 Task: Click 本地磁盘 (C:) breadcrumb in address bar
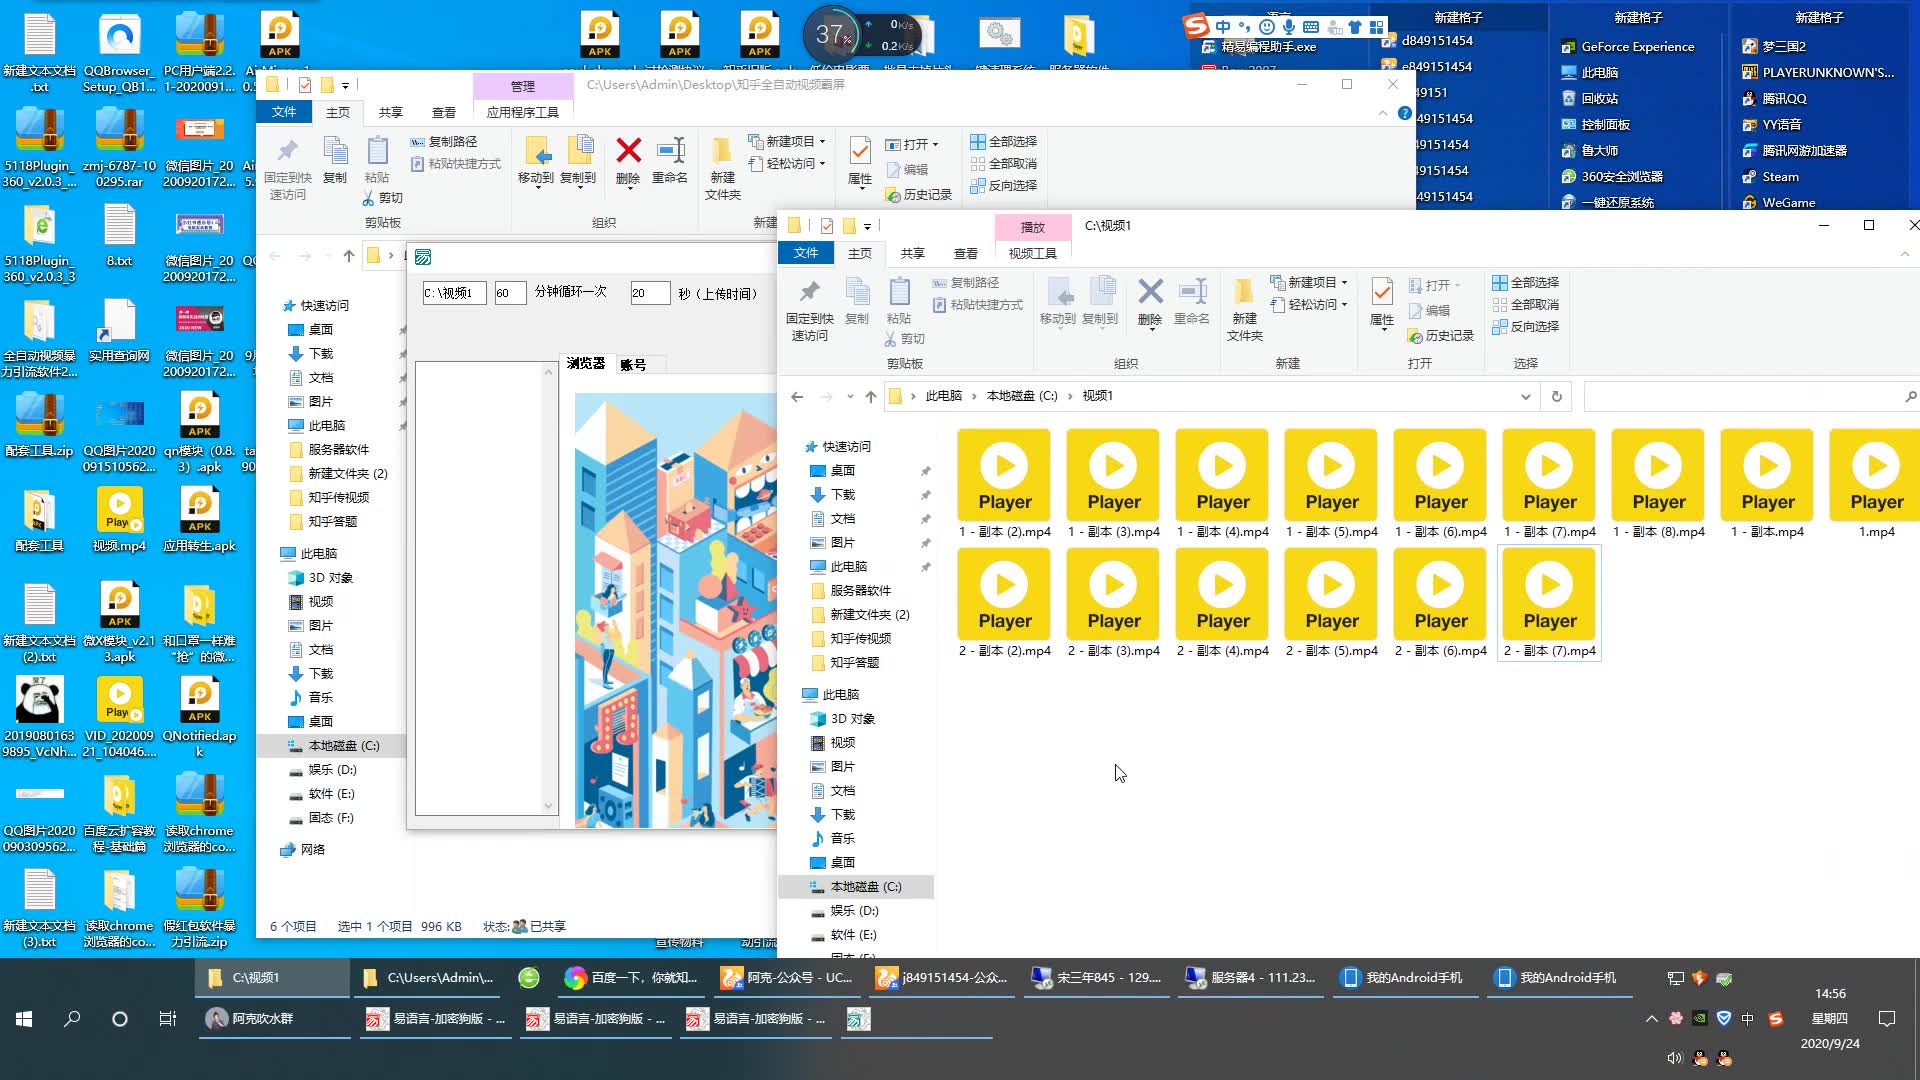click(x=1021, y=396)
